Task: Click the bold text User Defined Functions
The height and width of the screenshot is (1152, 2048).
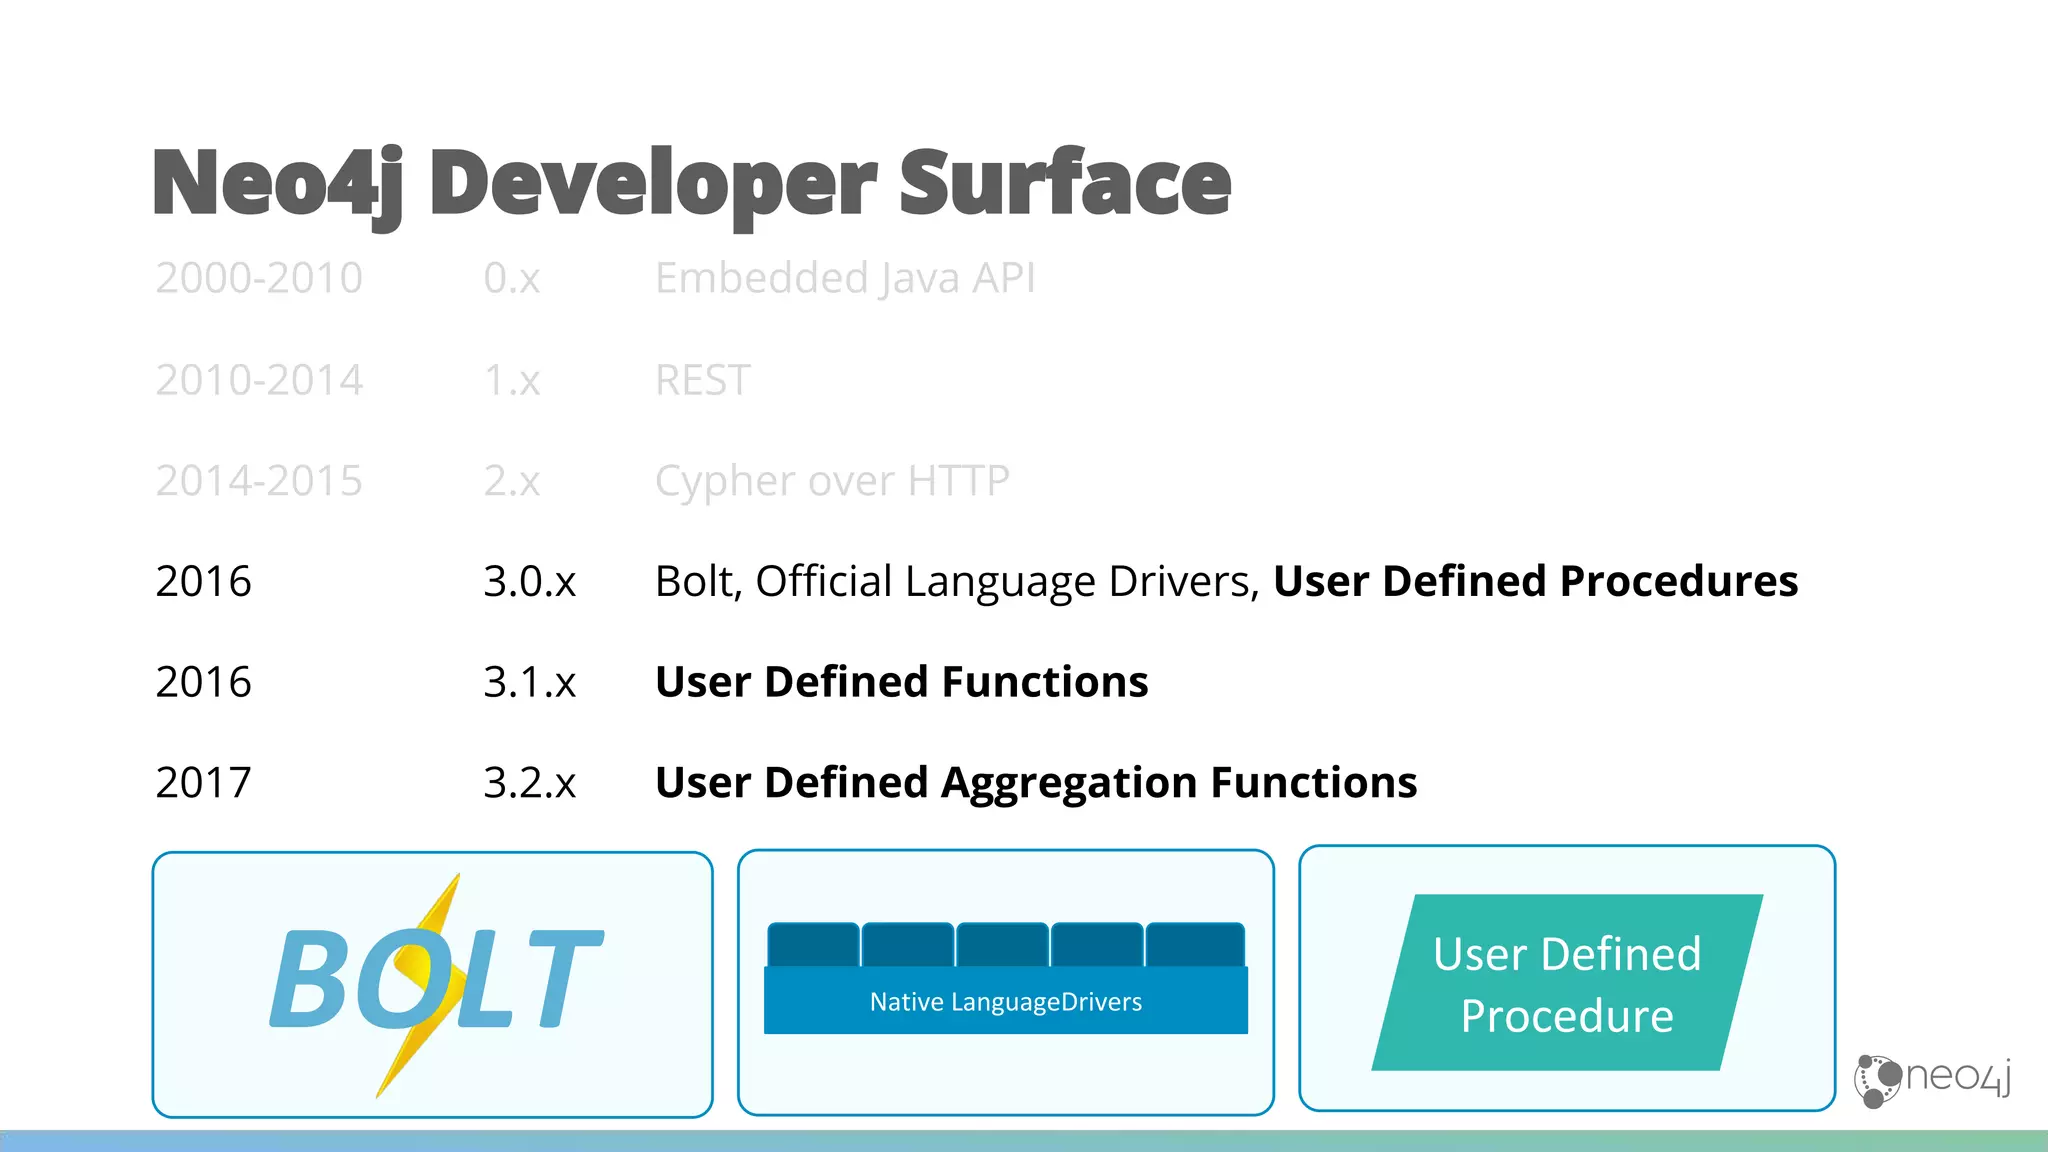Action: [901, 682]
